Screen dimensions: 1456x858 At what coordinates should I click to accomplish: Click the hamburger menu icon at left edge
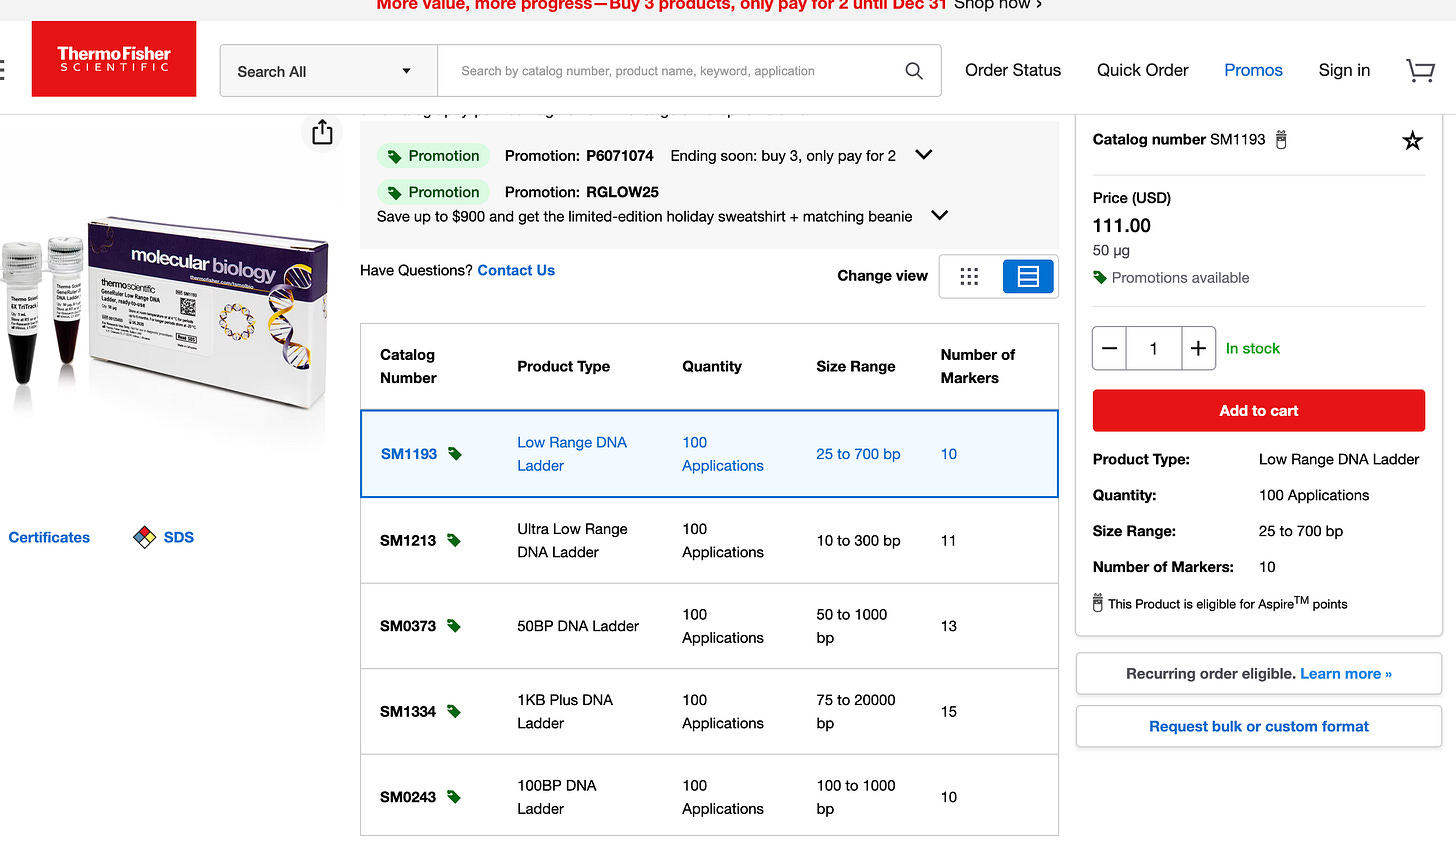point(2,70)
